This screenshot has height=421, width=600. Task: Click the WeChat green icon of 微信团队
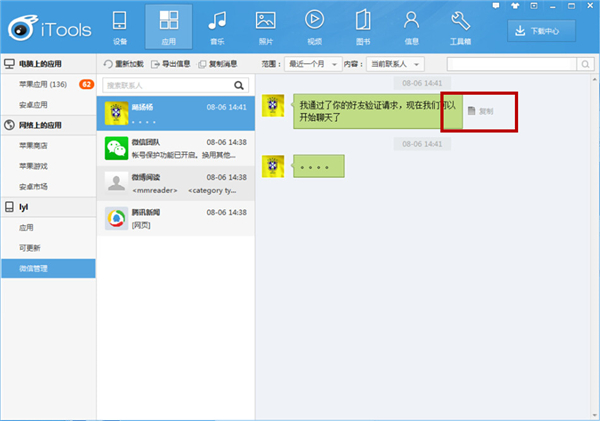click(x=116, y=148)
